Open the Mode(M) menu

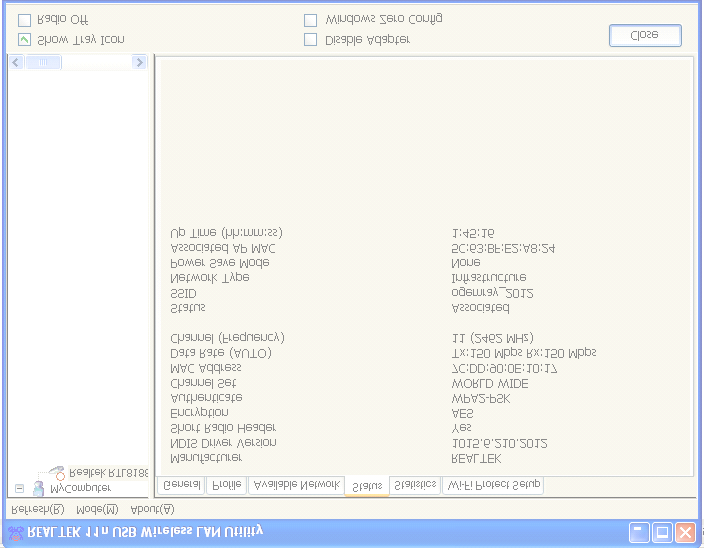pos(97,510)
